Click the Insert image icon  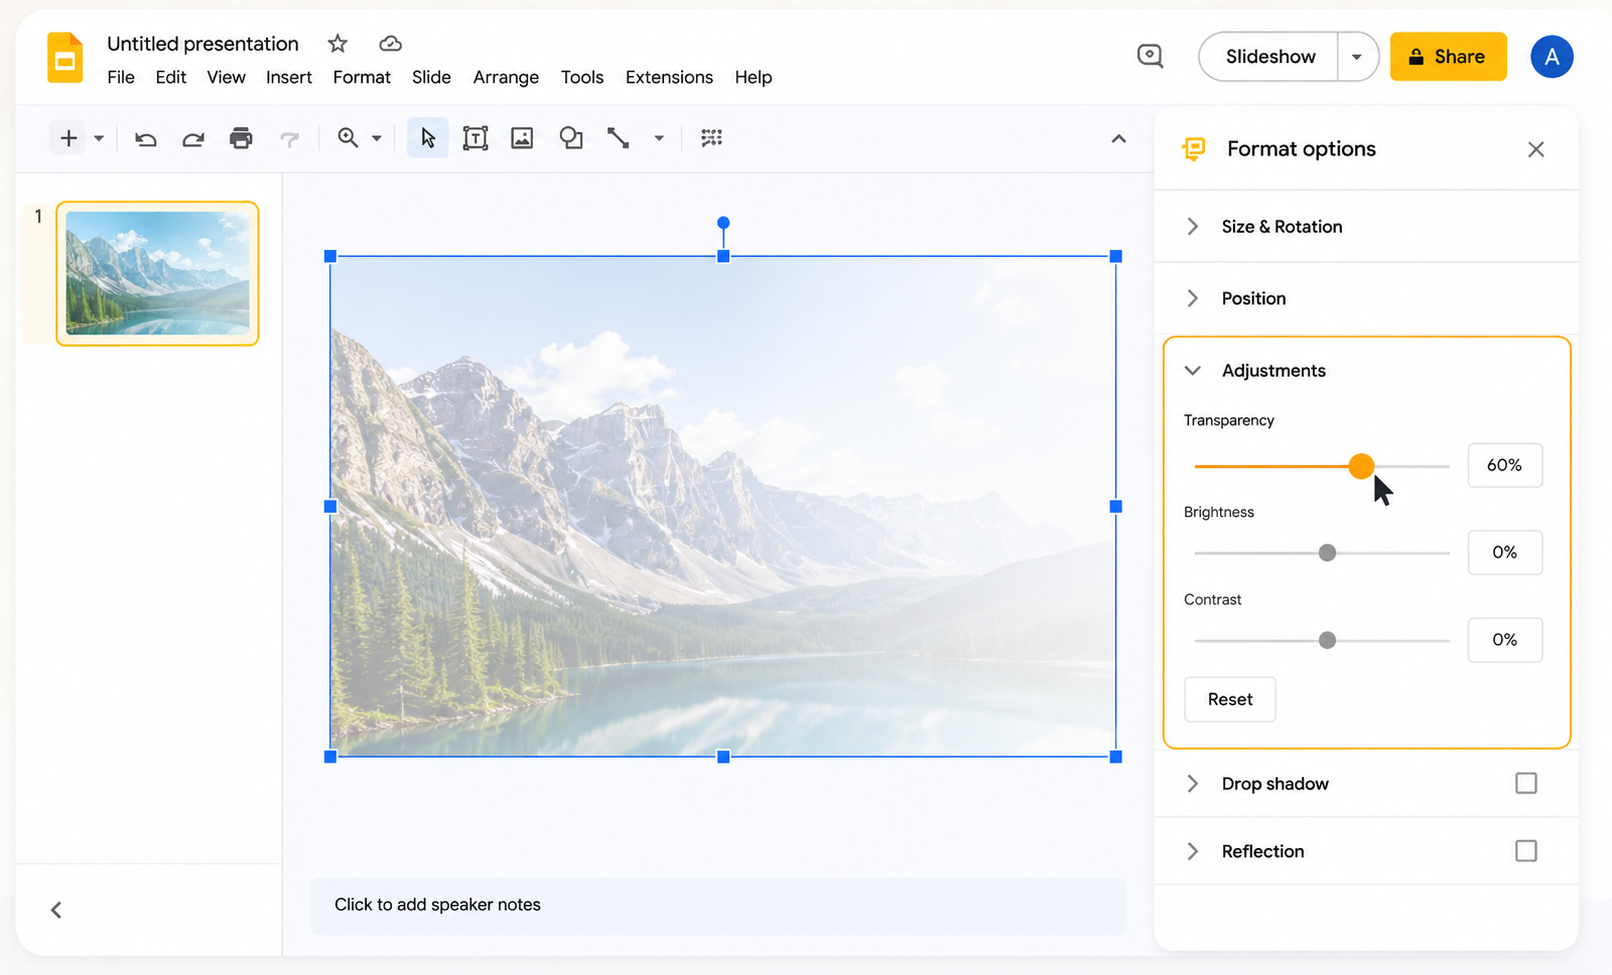522,138
